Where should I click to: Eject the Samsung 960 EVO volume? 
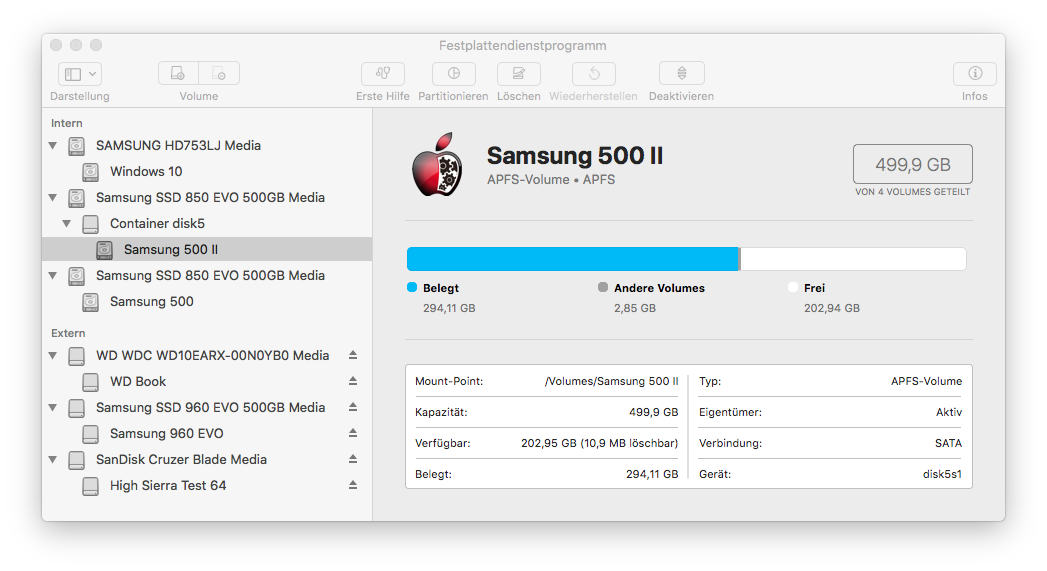[353, 433]
